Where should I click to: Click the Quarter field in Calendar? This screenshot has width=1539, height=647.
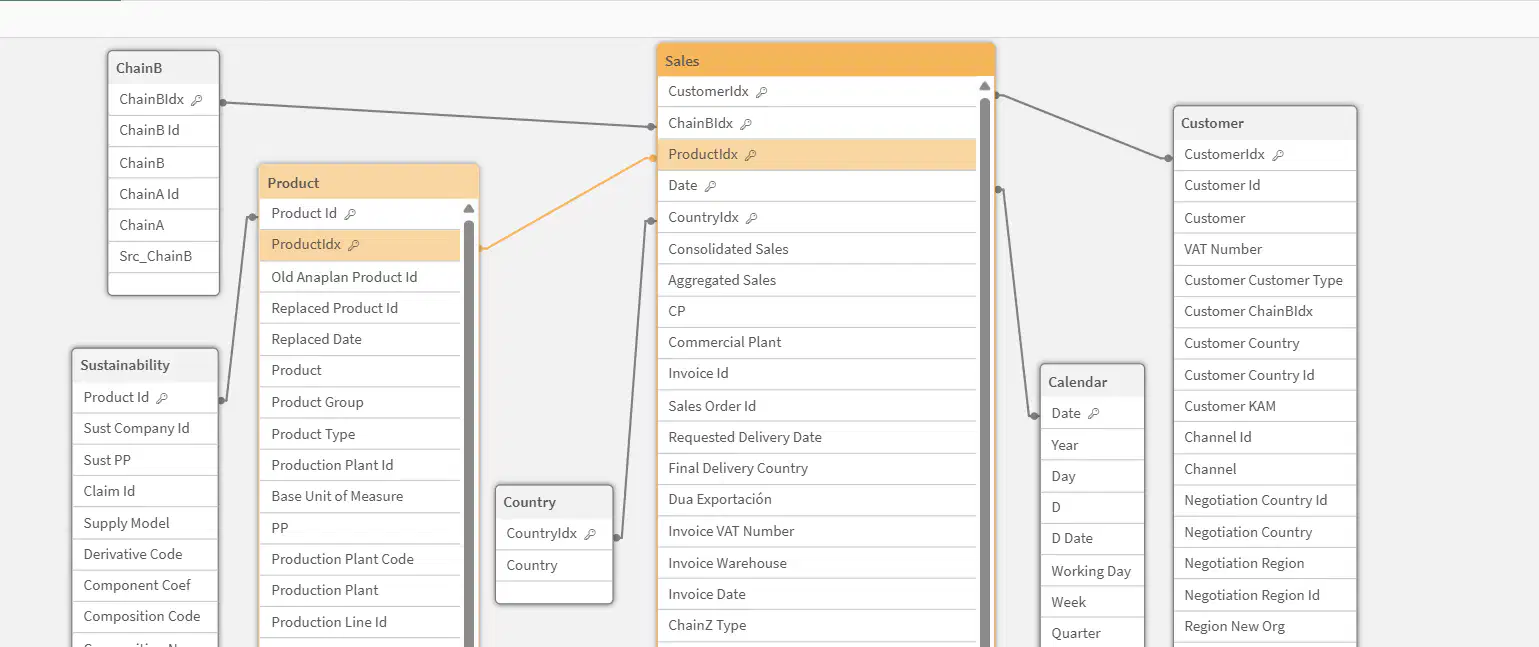[x=1092, y=633]
